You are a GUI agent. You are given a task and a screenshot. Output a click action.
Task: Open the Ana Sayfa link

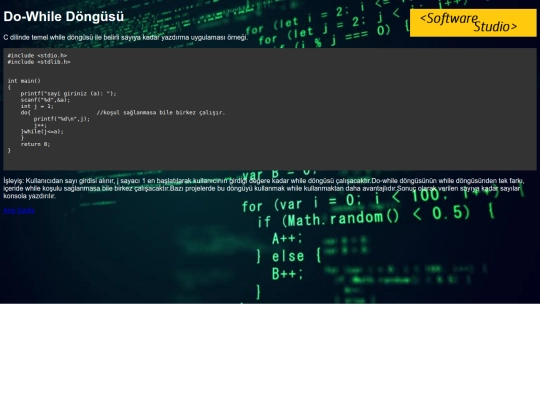pos(19,210)
